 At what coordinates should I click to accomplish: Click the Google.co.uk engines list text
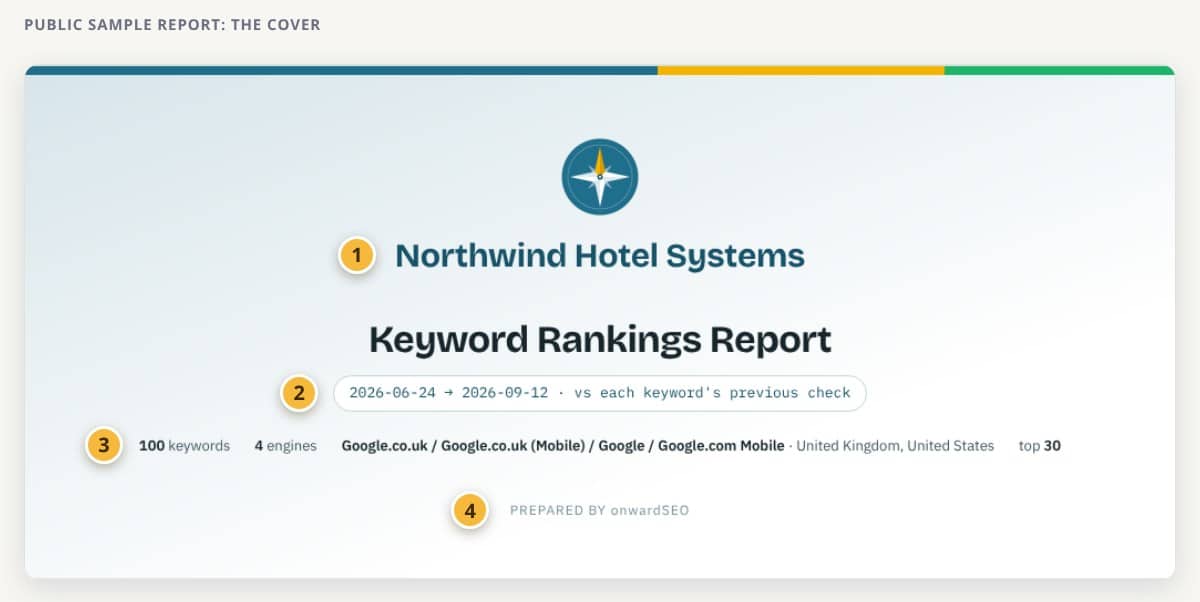[x=563, y=446]
